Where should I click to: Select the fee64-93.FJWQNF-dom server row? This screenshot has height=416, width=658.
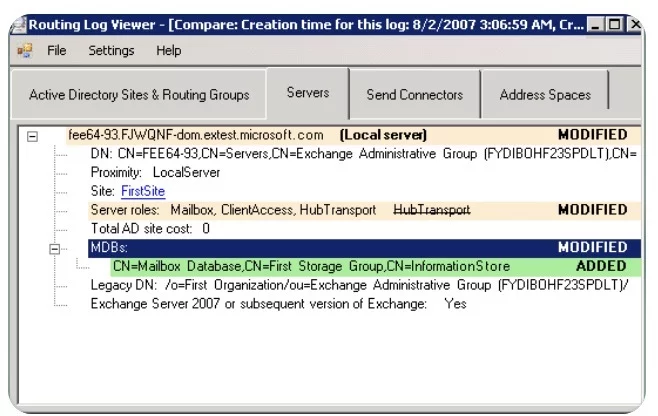(x=353, y=135)
